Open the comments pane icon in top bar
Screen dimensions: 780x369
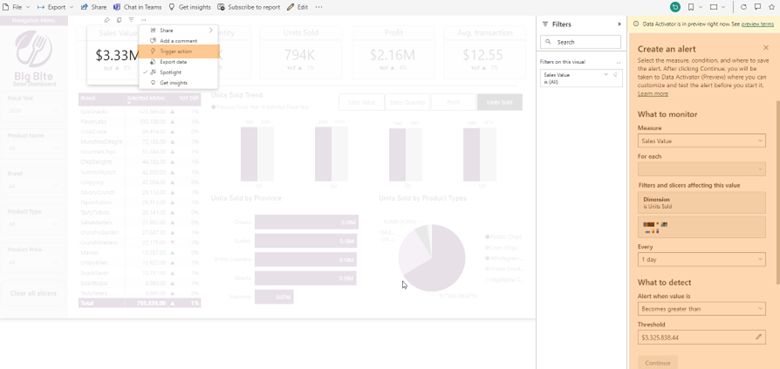758,7
